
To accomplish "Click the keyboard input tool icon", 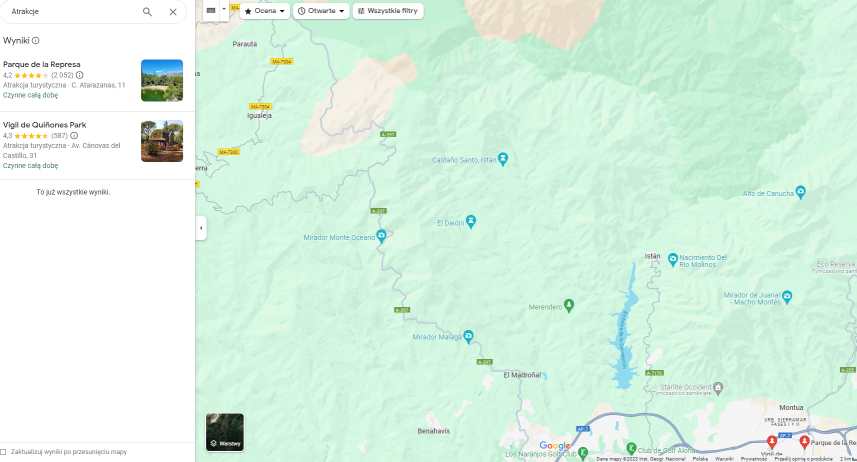I will coord(211,10).
